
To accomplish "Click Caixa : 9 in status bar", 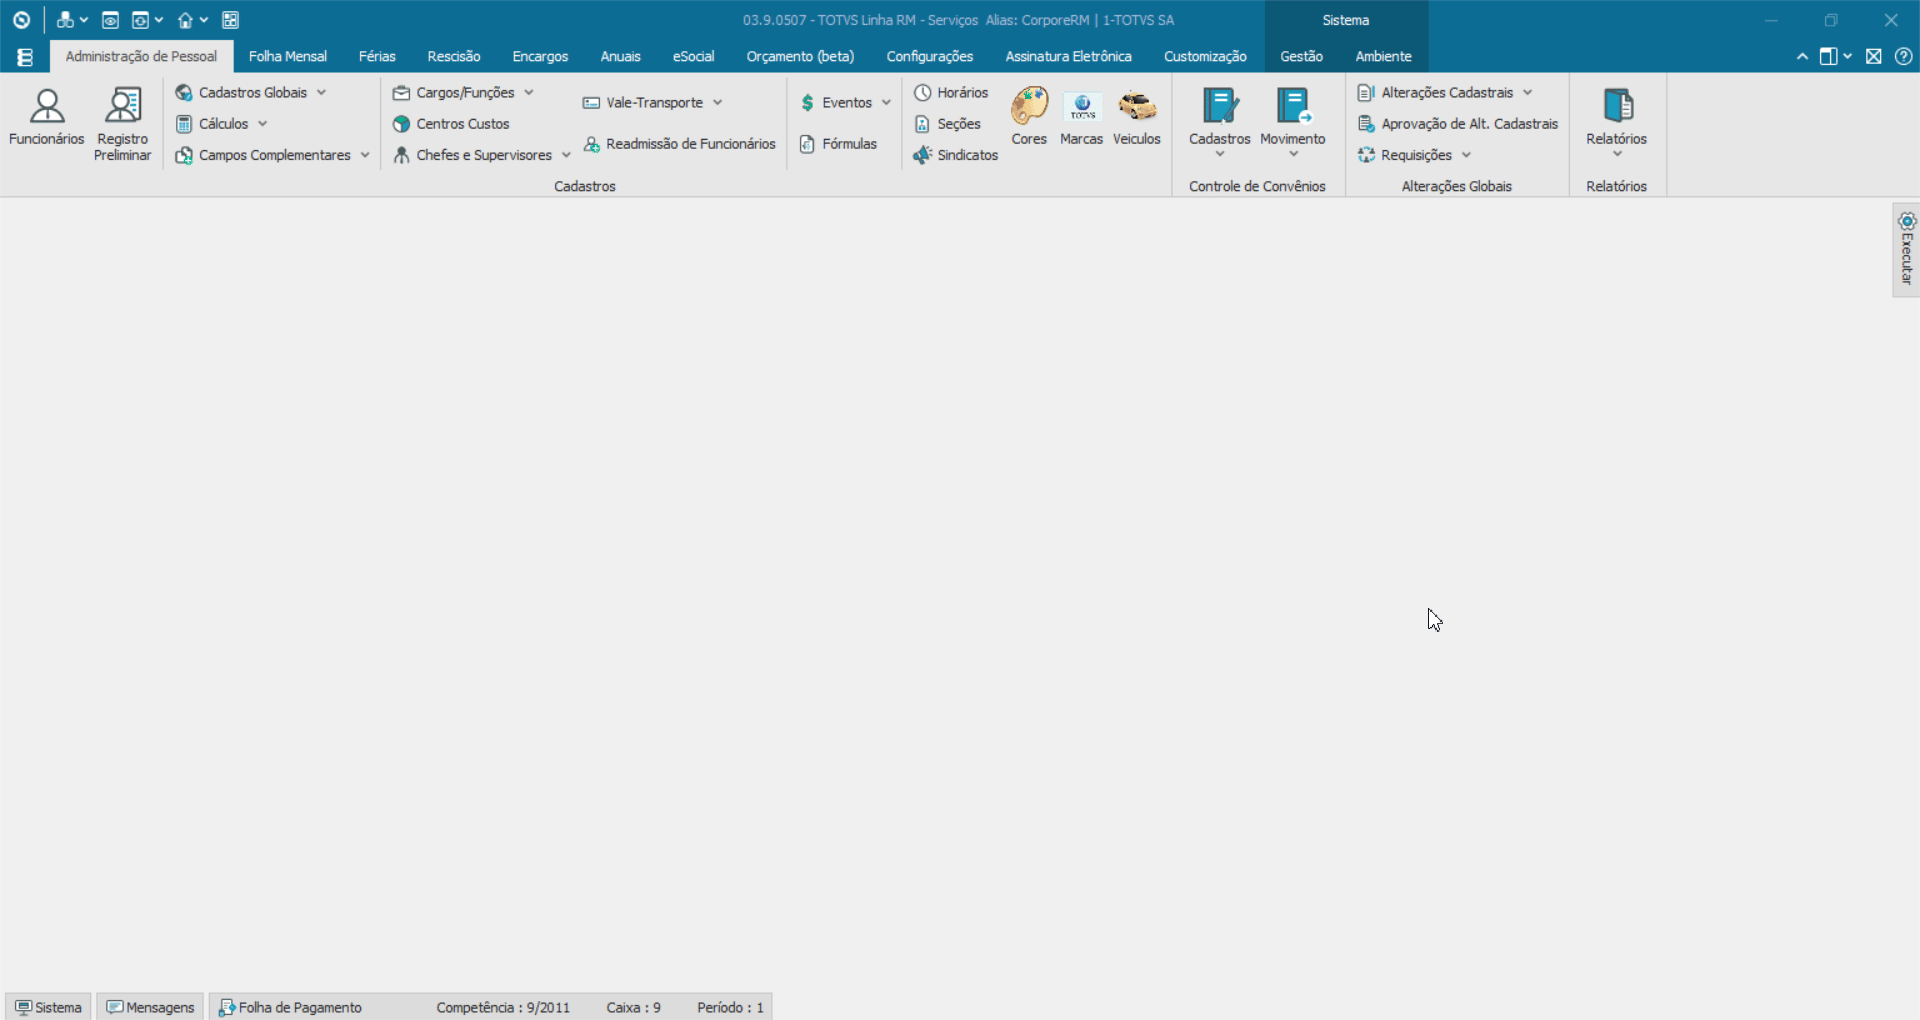I will point(633,1007).
